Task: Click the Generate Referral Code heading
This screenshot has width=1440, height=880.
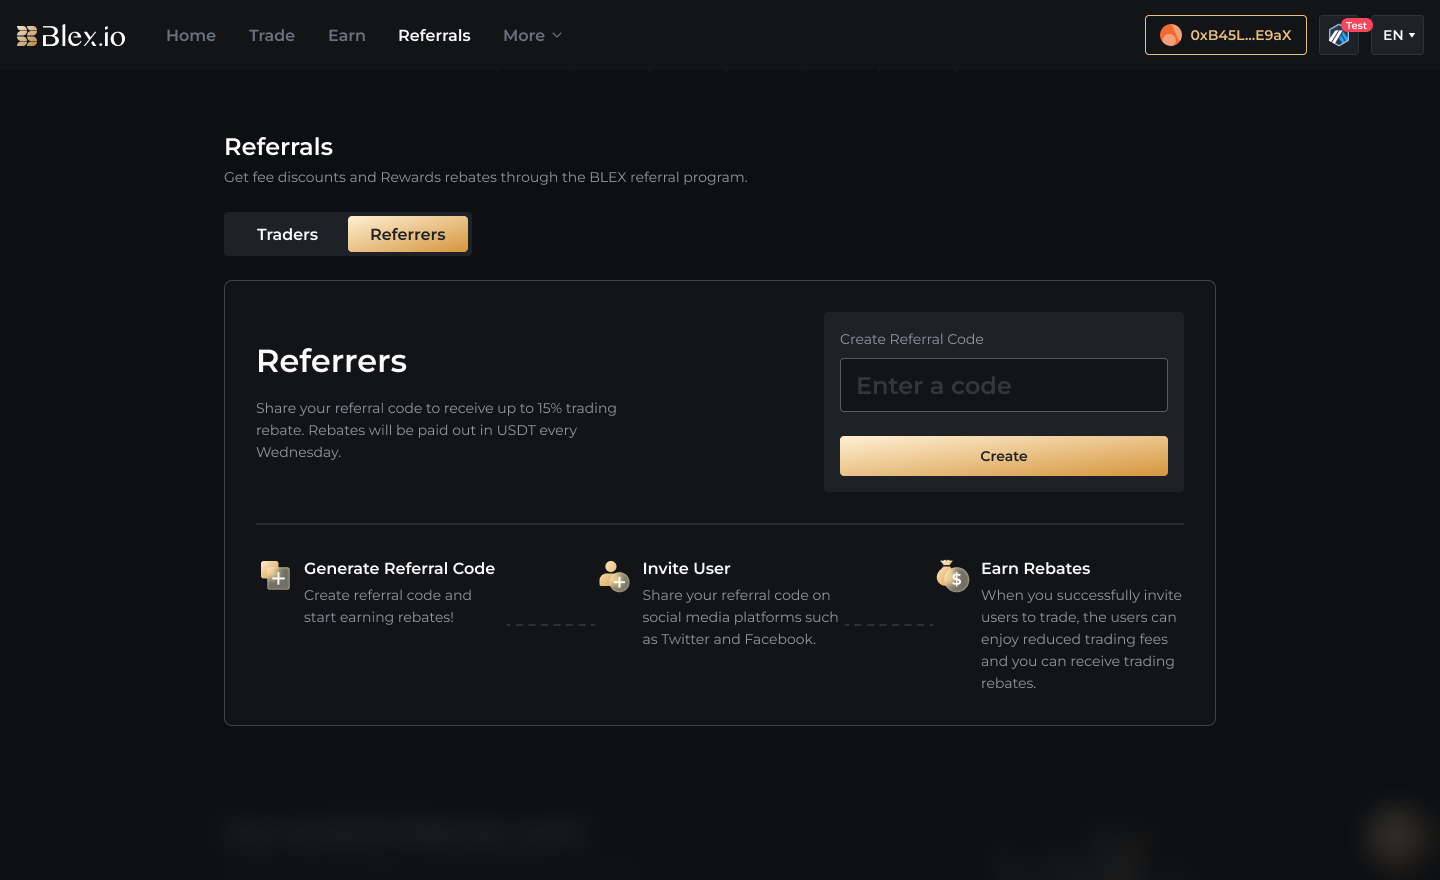Action: tap(399, 568)
